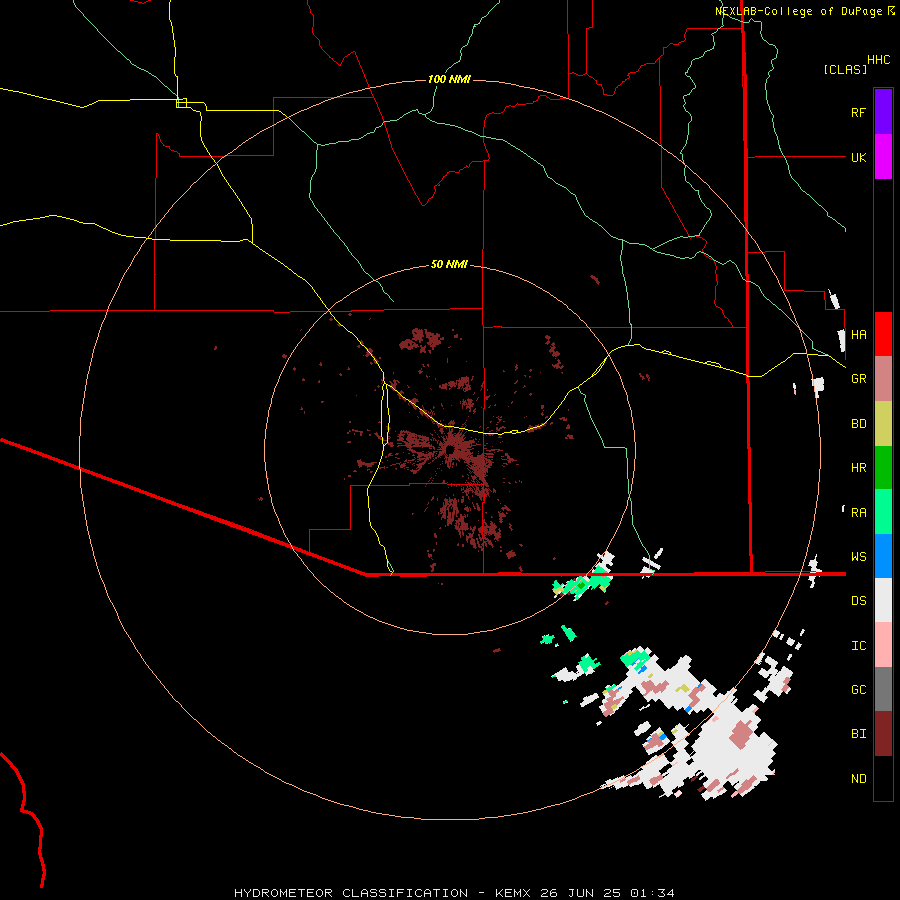This screenshot has width=900, height=900.
Task: Click the gray GC legend swatch
Action: 883,689
